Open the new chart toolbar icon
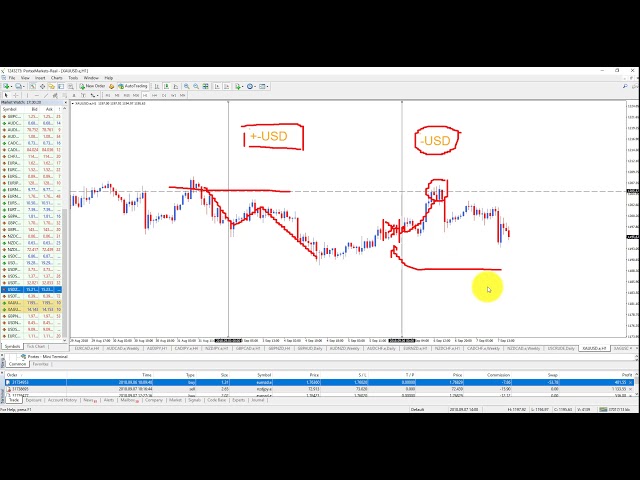 pyautogui.click(x=6, y=86)
